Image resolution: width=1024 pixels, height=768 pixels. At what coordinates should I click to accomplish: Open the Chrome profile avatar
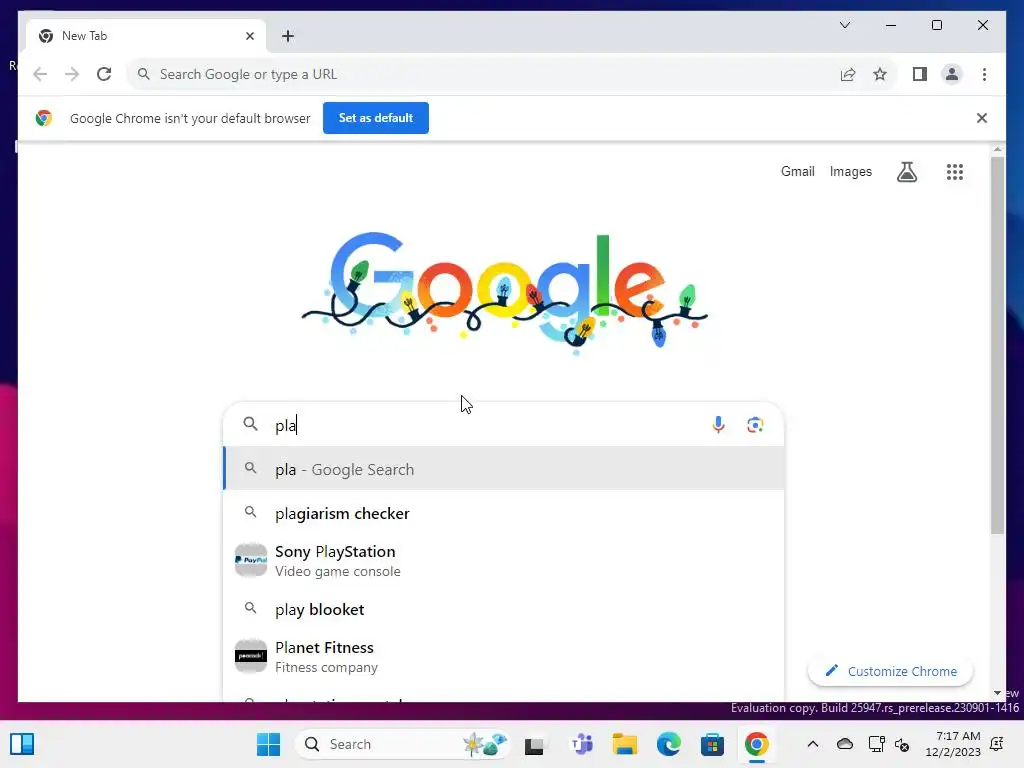pyautogui.click(x=952, y=74)
